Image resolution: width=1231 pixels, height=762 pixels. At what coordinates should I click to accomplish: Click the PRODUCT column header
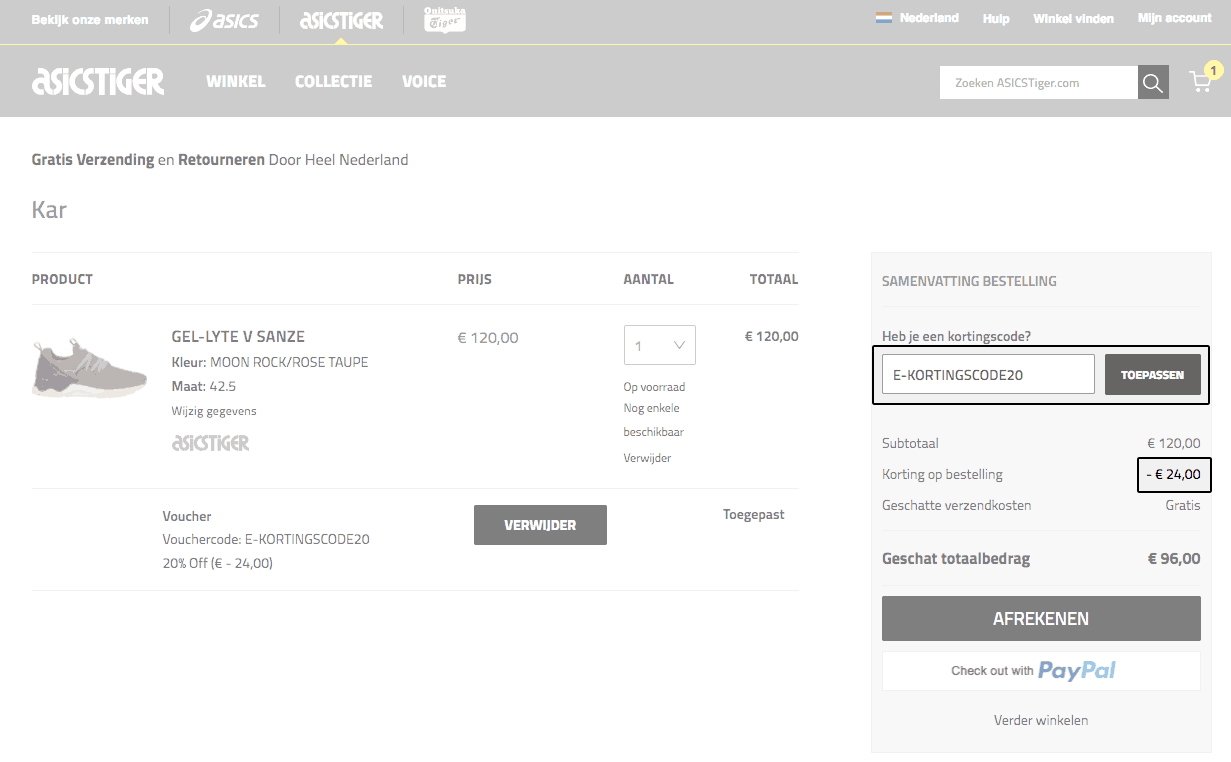[x=62, y=280]
